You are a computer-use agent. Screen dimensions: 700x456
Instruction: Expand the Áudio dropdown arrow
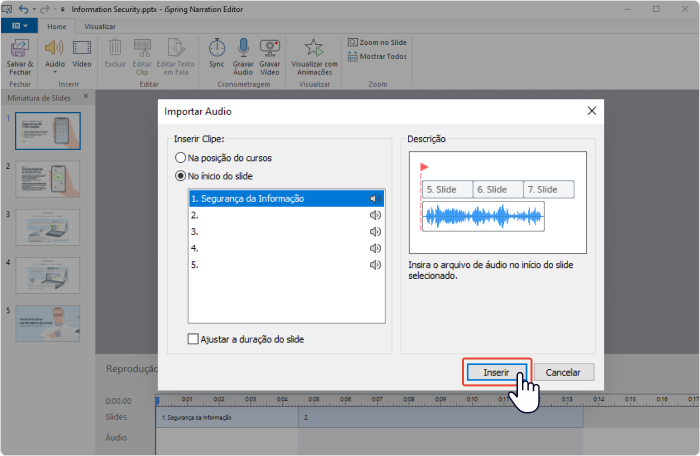(55, 72)
